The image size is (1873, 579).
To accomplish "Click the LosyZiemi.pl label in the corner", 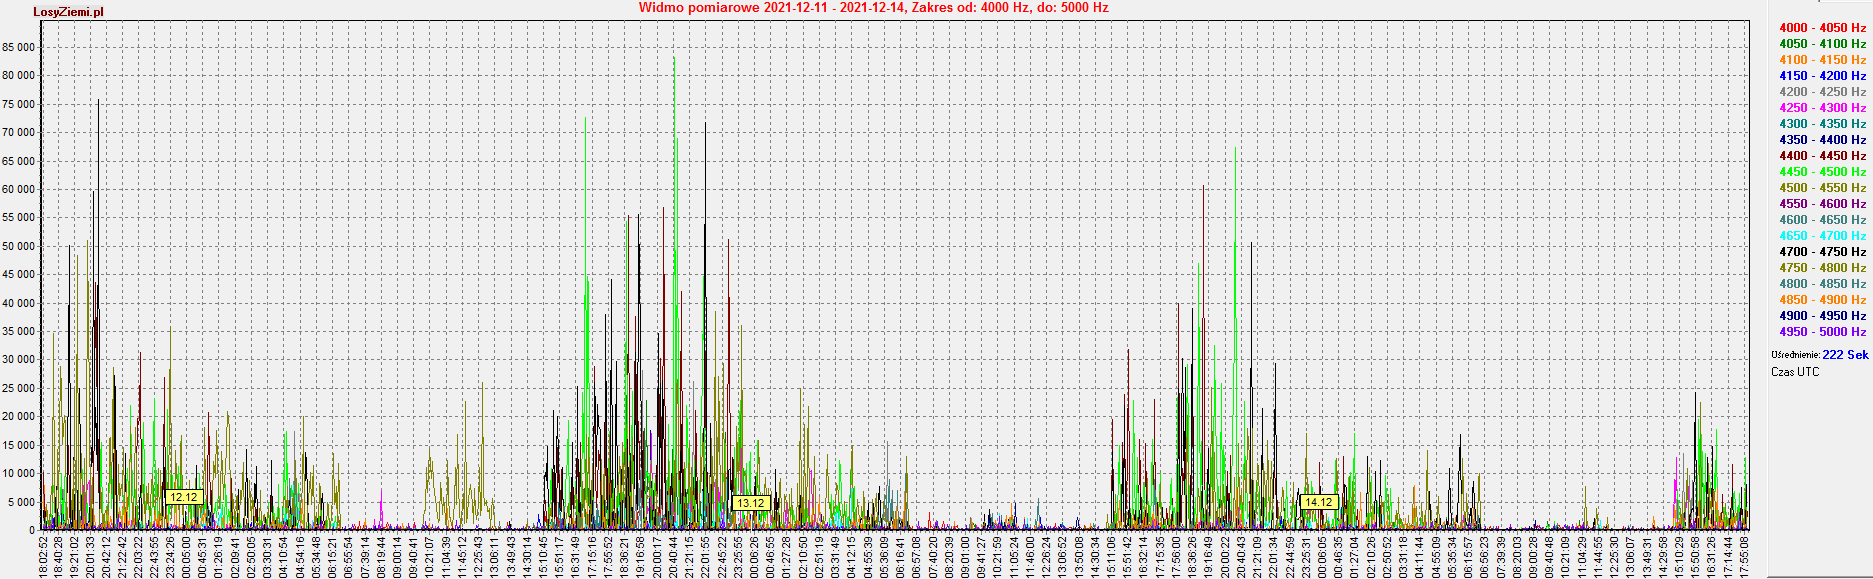I will [68, 12].
